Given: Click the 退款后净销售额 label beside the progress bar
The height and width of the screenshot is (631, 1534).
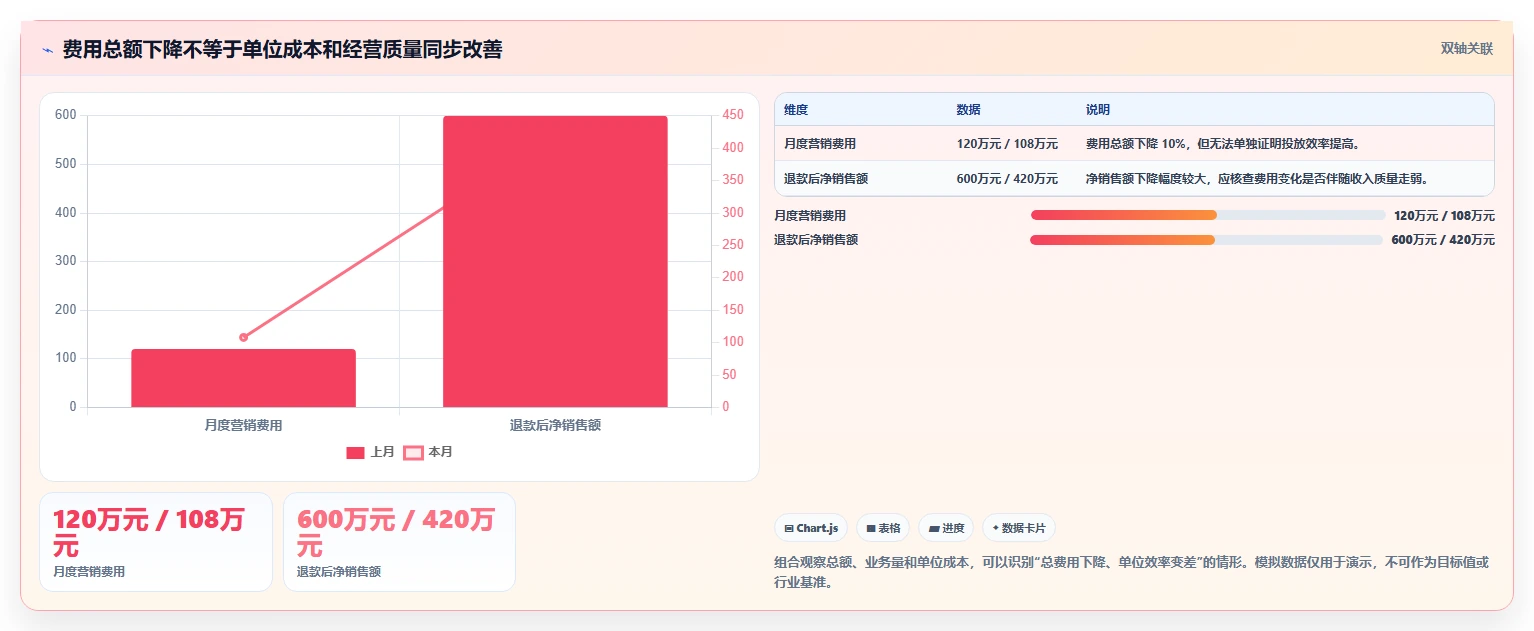Looking at the screenshot, I should pyautogui.click(x=816, y=240).
